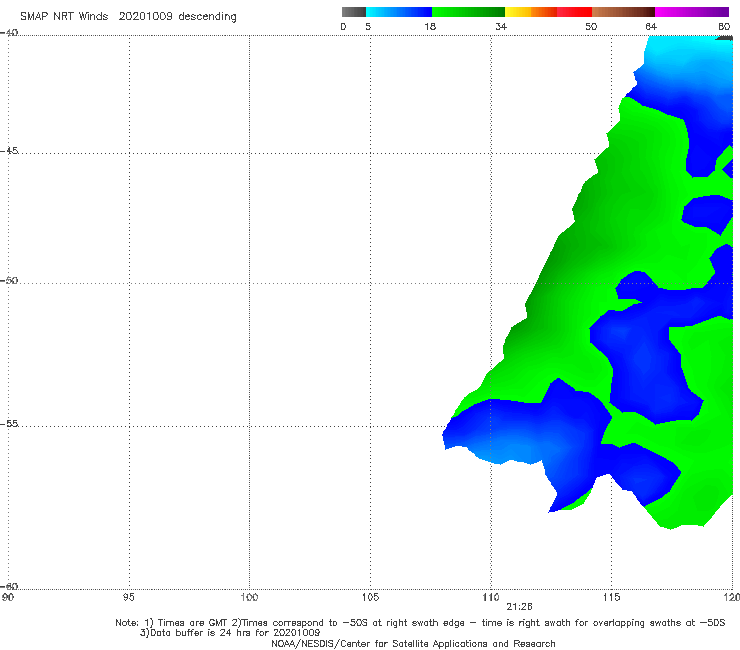
Task: Click the color scale label 34
Action: [x=501, y=26]
